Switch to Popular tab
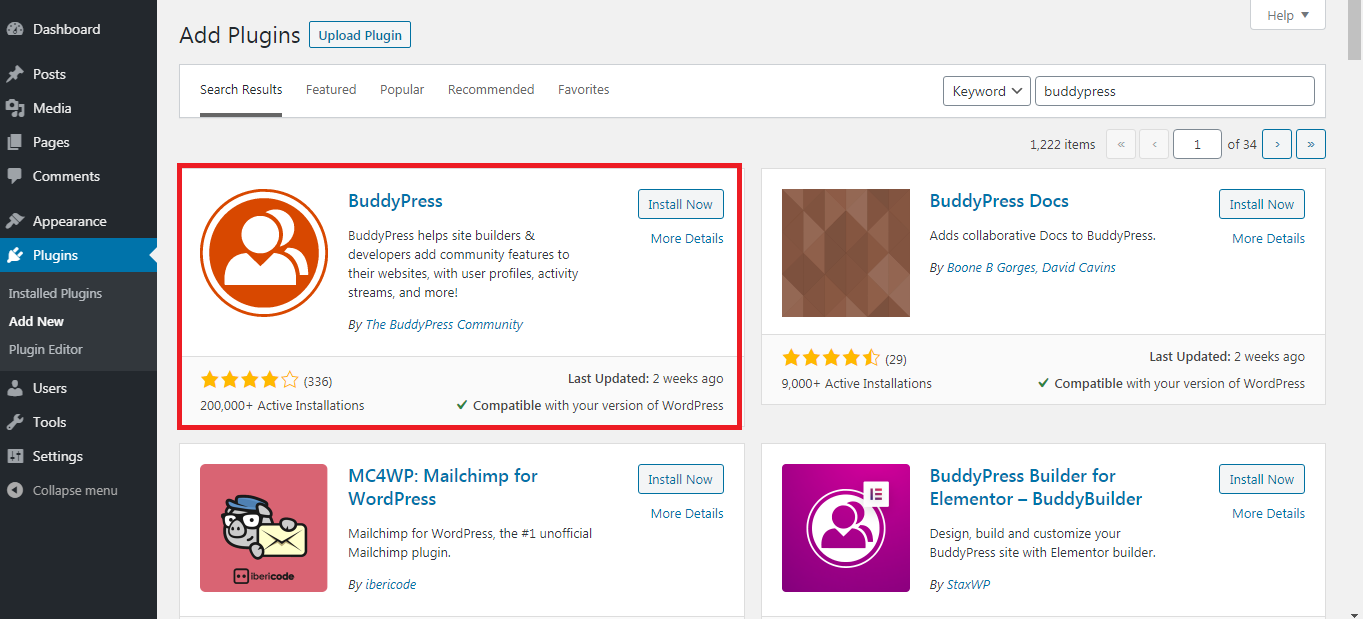1363x619 pixels. point(402,90)
